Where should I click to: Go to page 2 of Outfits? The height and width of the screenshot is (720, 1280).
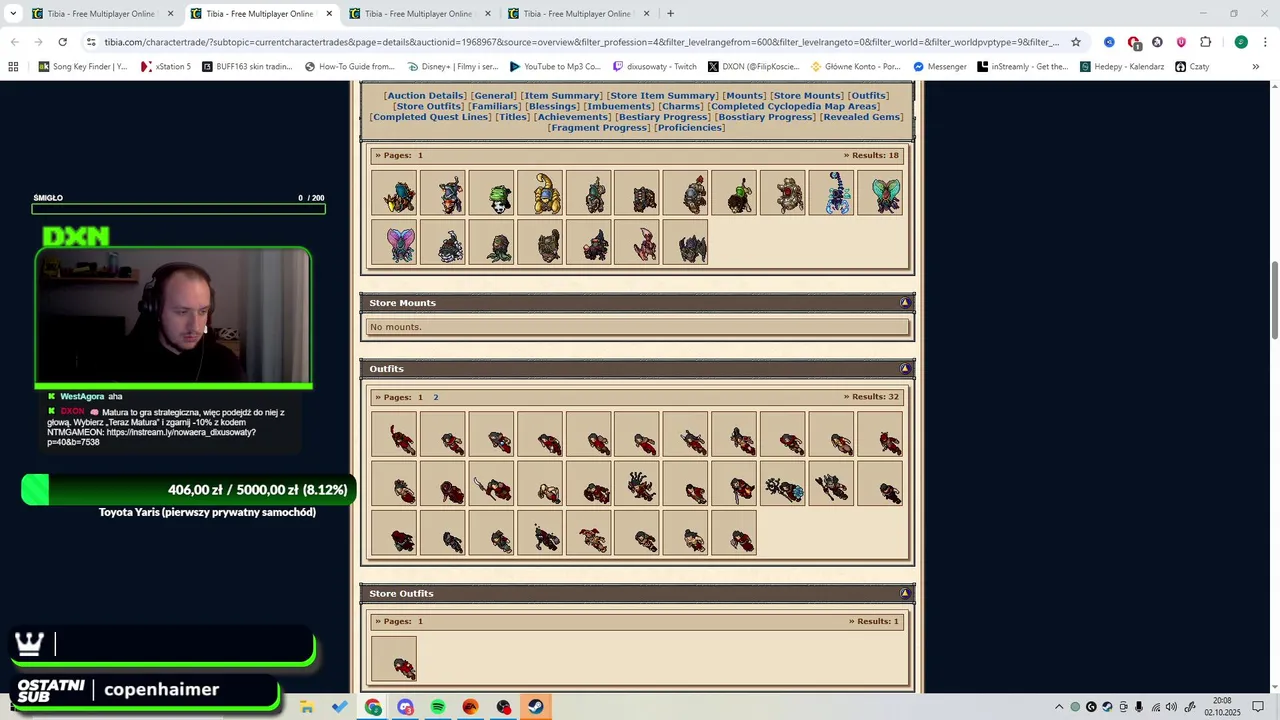(x=436, y=397)
